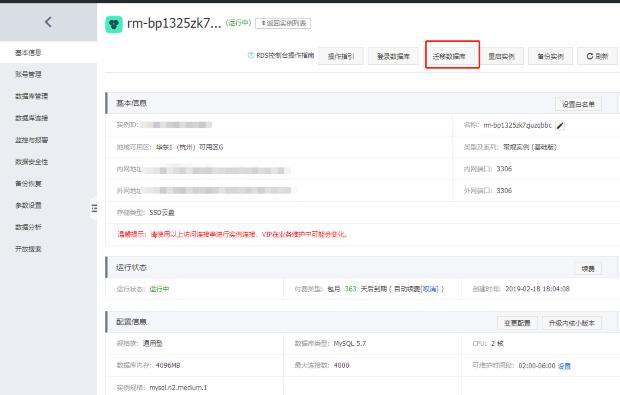
Task: Click the instance name rm-bp1325zk7guzobbc
Action: [517, 125]
